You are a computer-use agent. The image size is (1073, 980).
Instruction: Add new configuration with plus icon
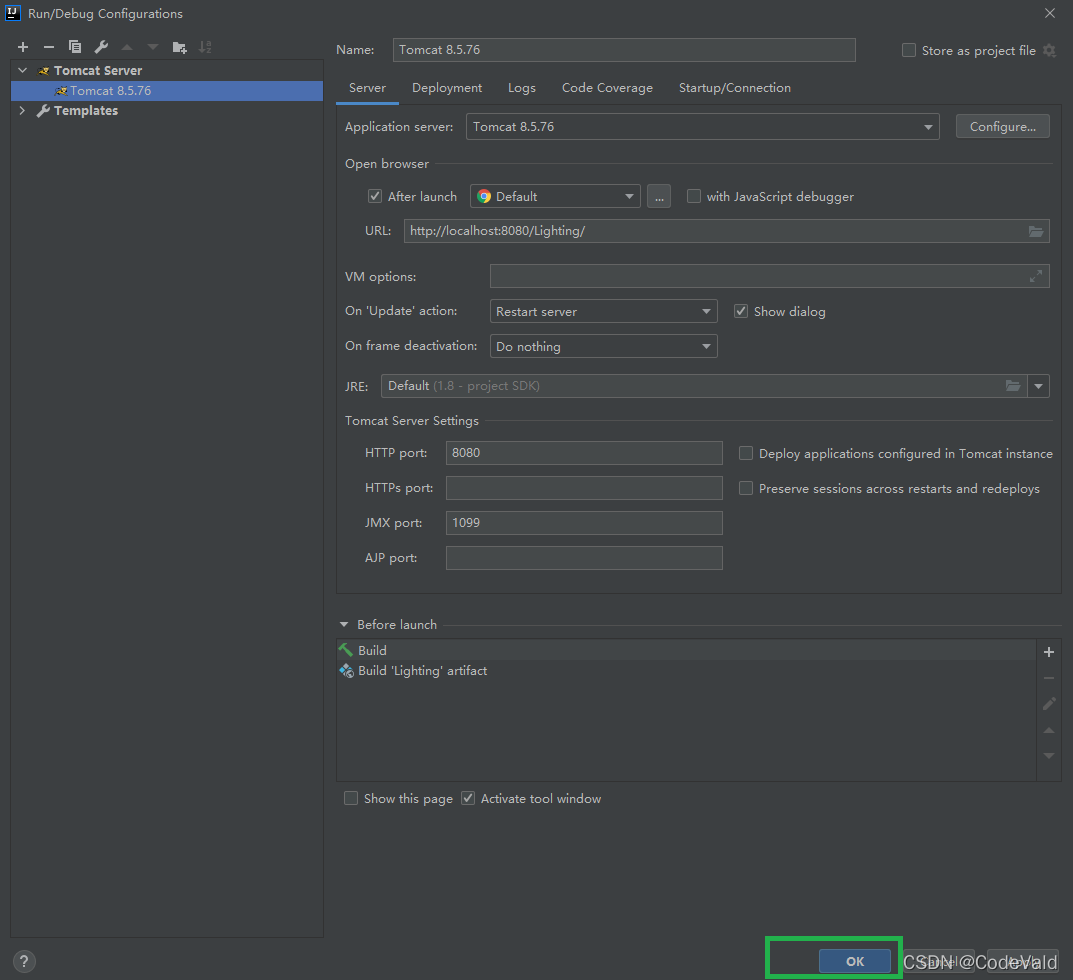(23, 47)
